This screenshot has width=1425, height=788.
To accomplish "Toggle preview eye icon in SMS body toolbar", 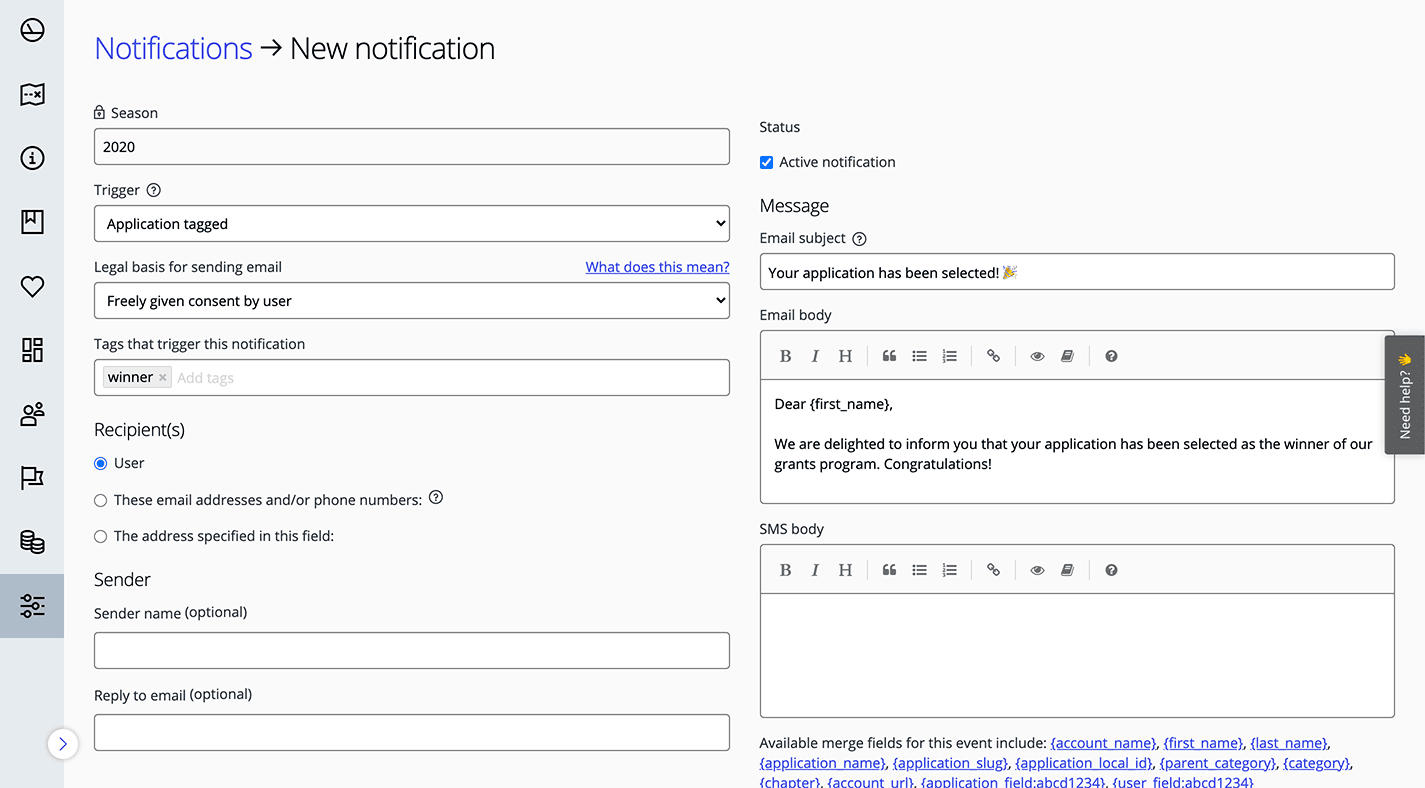I will (1037, 570).
